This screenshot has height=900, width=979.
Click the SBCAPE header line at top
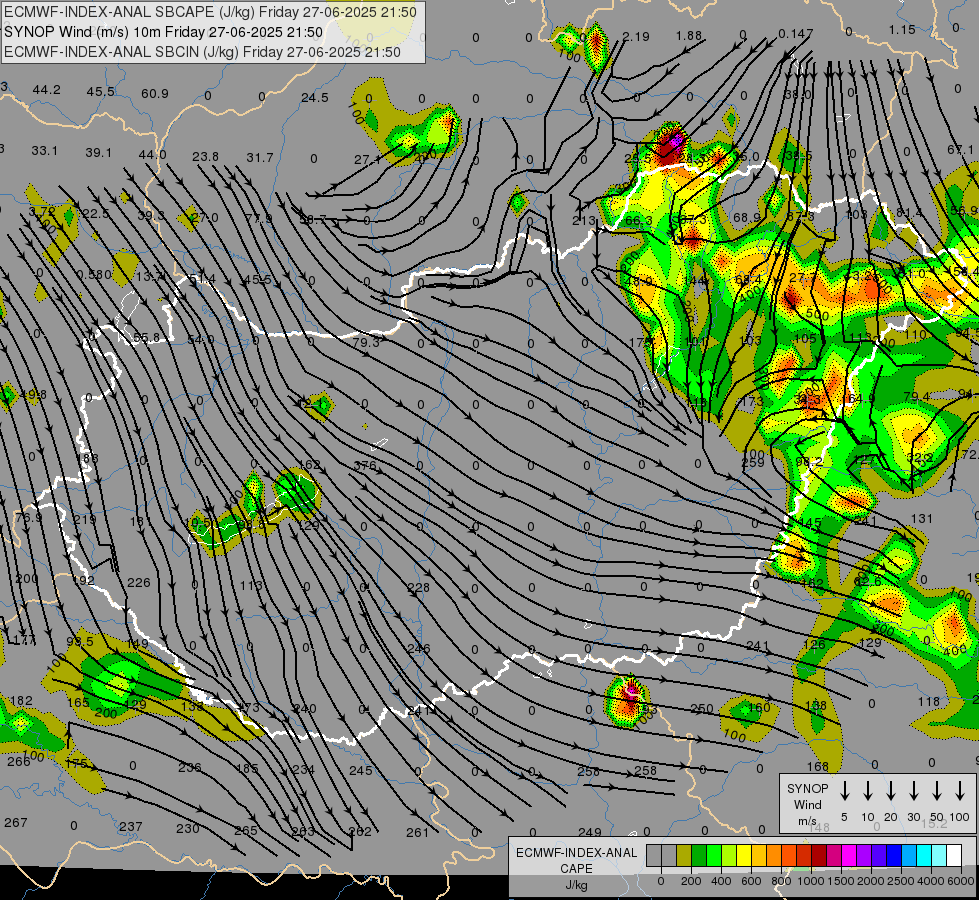pos(210,12)
